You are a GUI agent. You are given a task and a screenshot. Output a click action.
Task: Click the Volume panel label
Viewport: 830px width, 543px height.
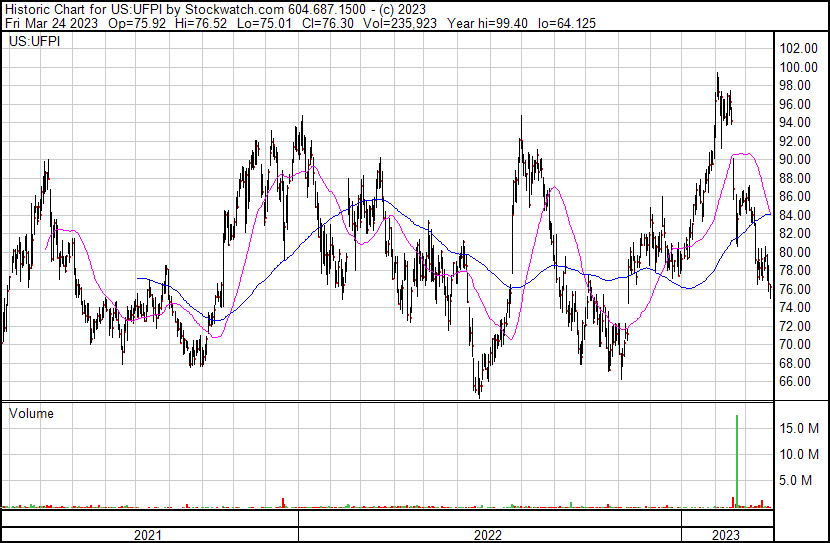click(31, 413)
